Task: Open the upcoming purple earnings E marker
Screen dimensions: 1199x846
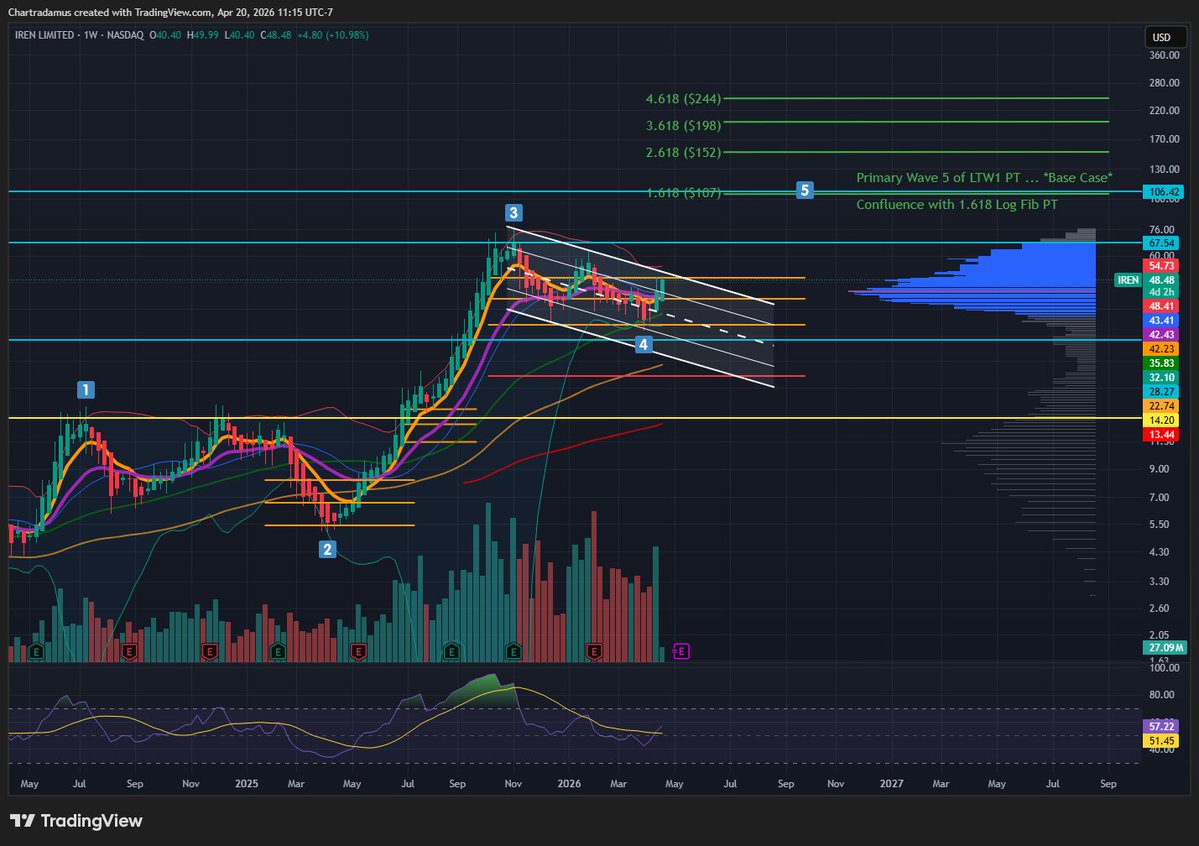Action: coord(681,652)
